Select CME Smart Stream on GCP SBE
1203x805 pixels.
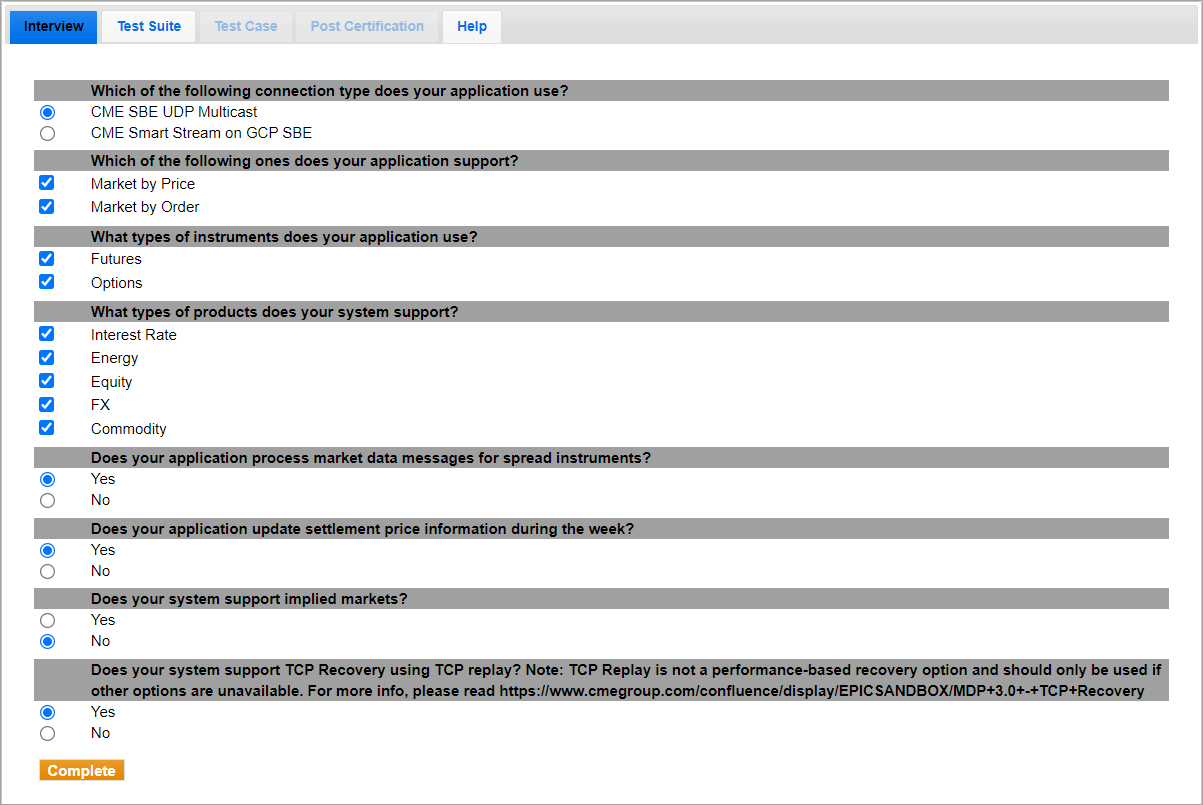(x=47, y=133)
